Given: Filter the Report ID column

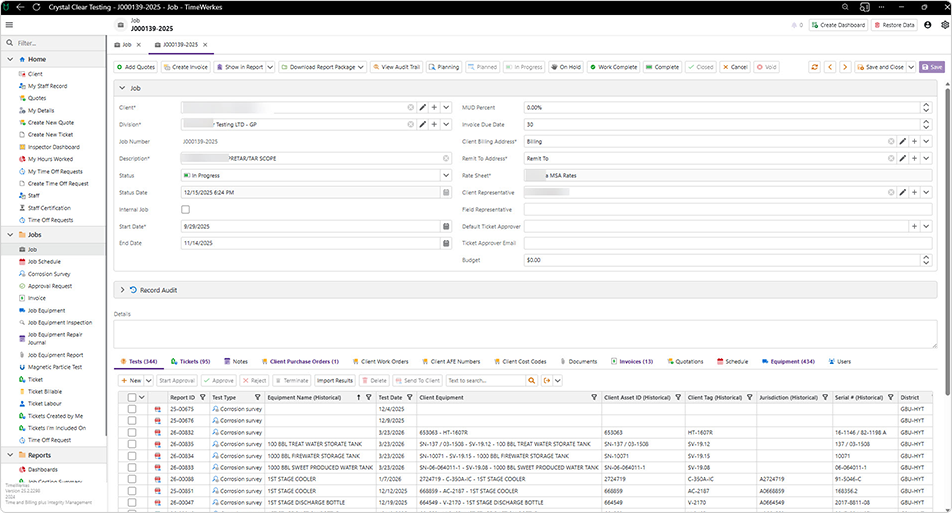Looking at the screenshot, I should 203,398.
